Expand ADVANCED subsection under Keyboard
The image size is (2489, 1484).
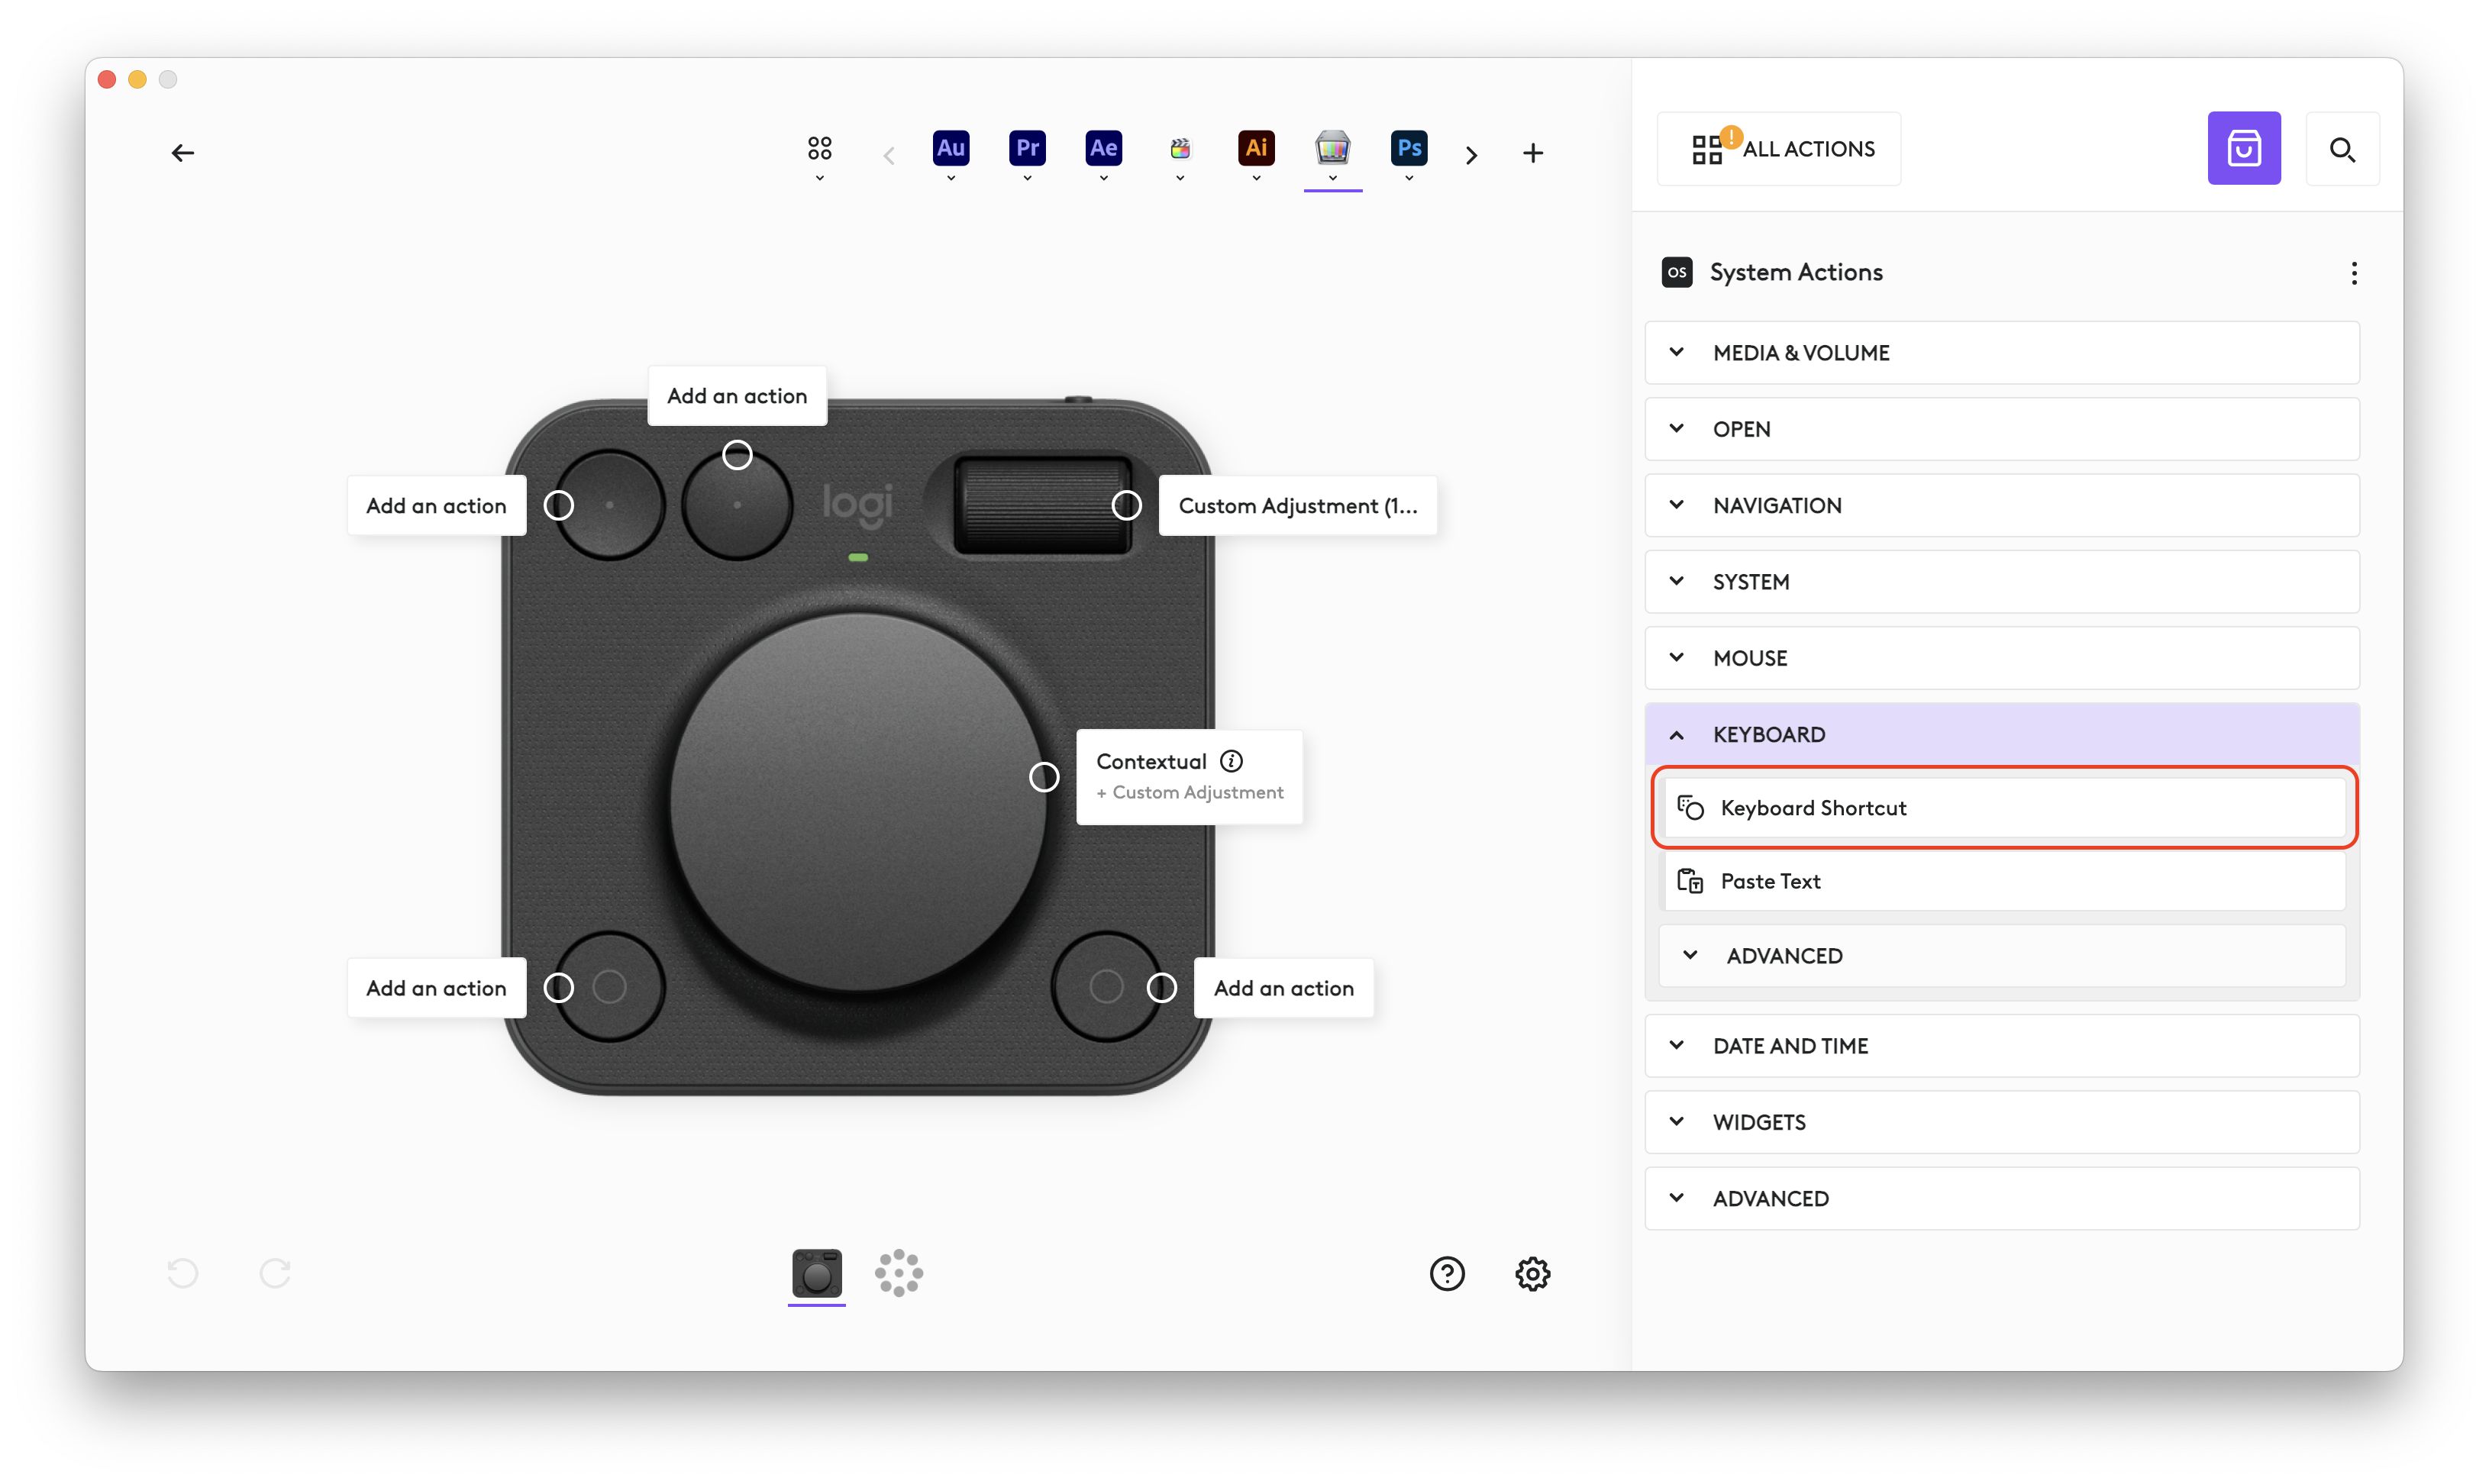2001,956
